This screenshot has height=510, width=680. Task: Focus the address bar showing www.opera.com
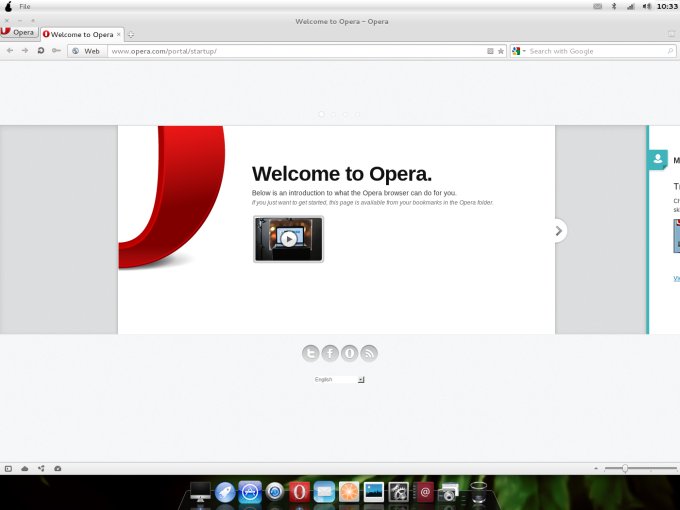(297, 51)
